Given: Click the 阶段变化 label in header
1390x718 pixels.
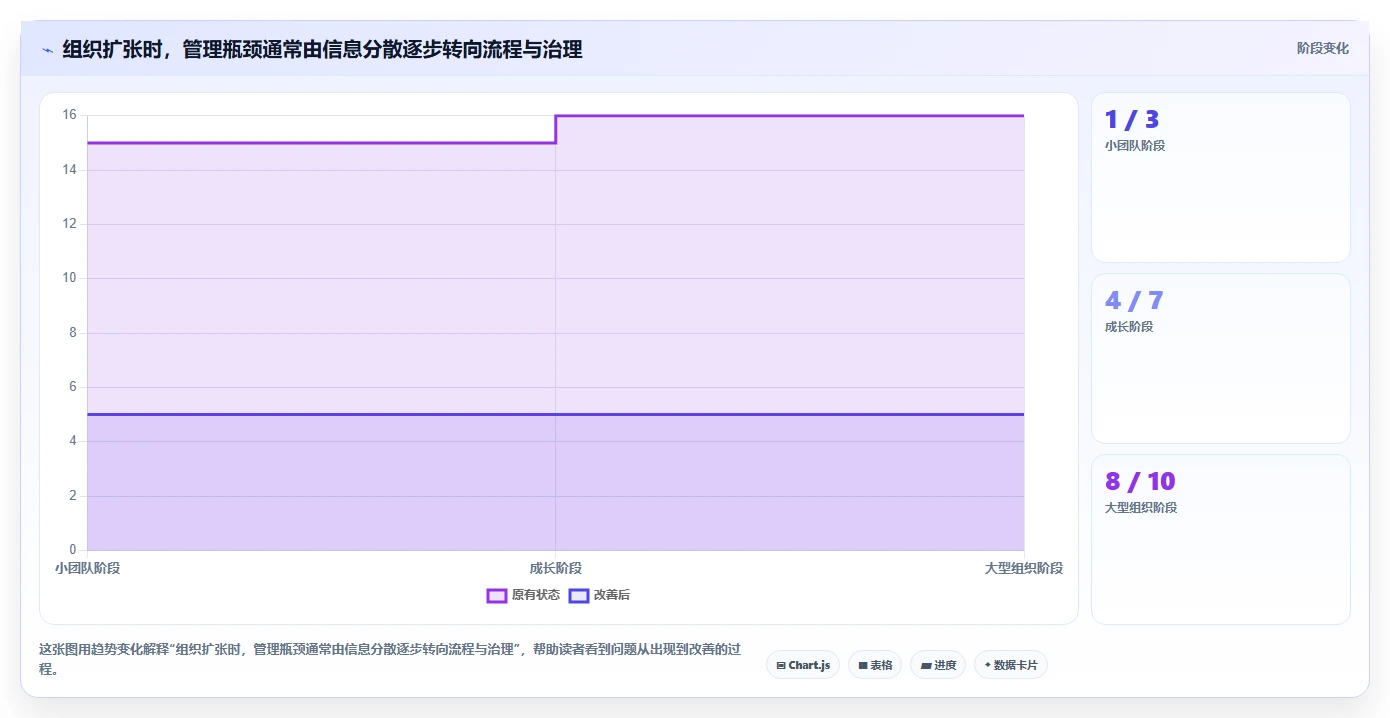Looking at the screenshot, I should tap(1323, 48).
